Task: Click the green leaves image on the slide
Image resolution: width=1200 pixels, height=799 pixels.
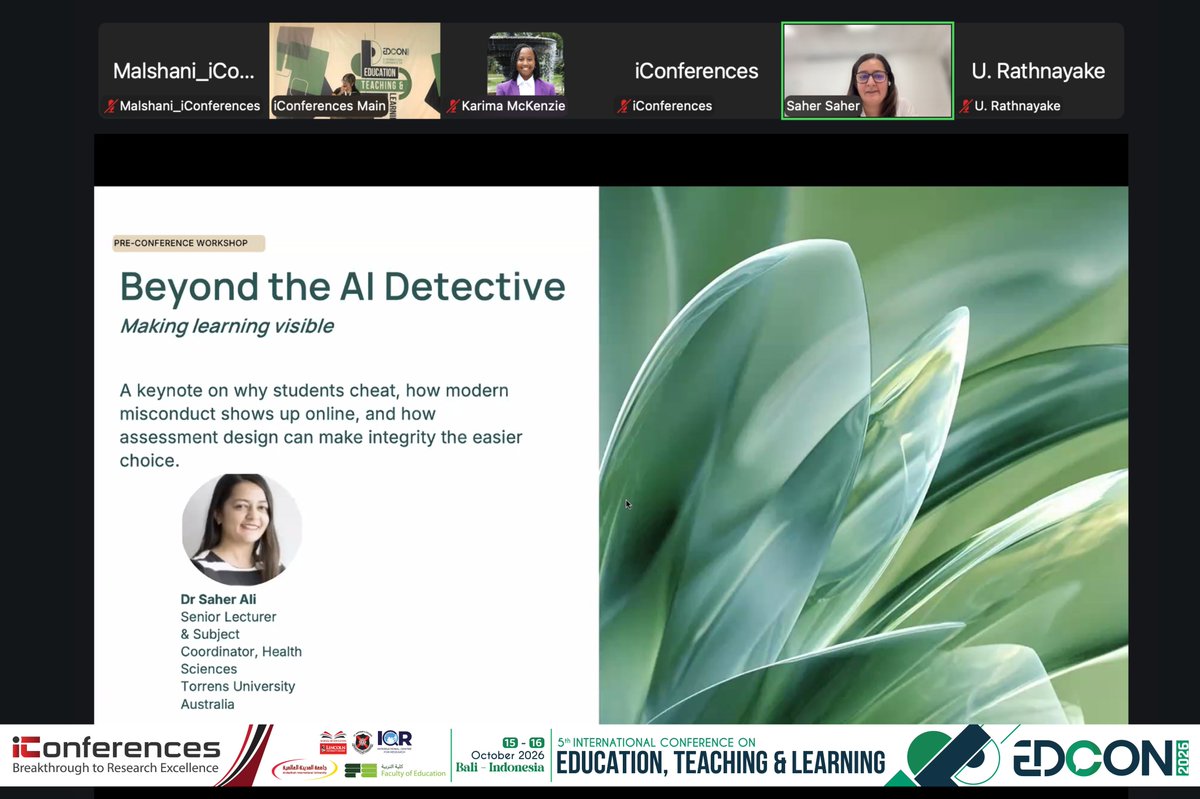Action: 863,455
